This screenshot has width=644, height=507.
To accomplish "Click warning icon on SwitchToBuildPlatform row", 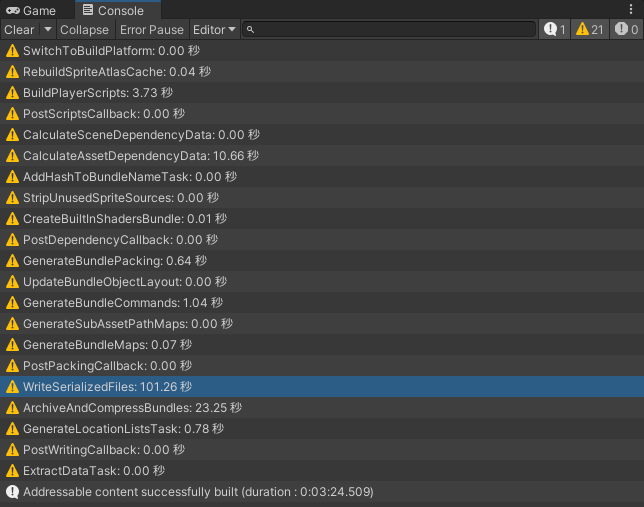I will point(12,51).
